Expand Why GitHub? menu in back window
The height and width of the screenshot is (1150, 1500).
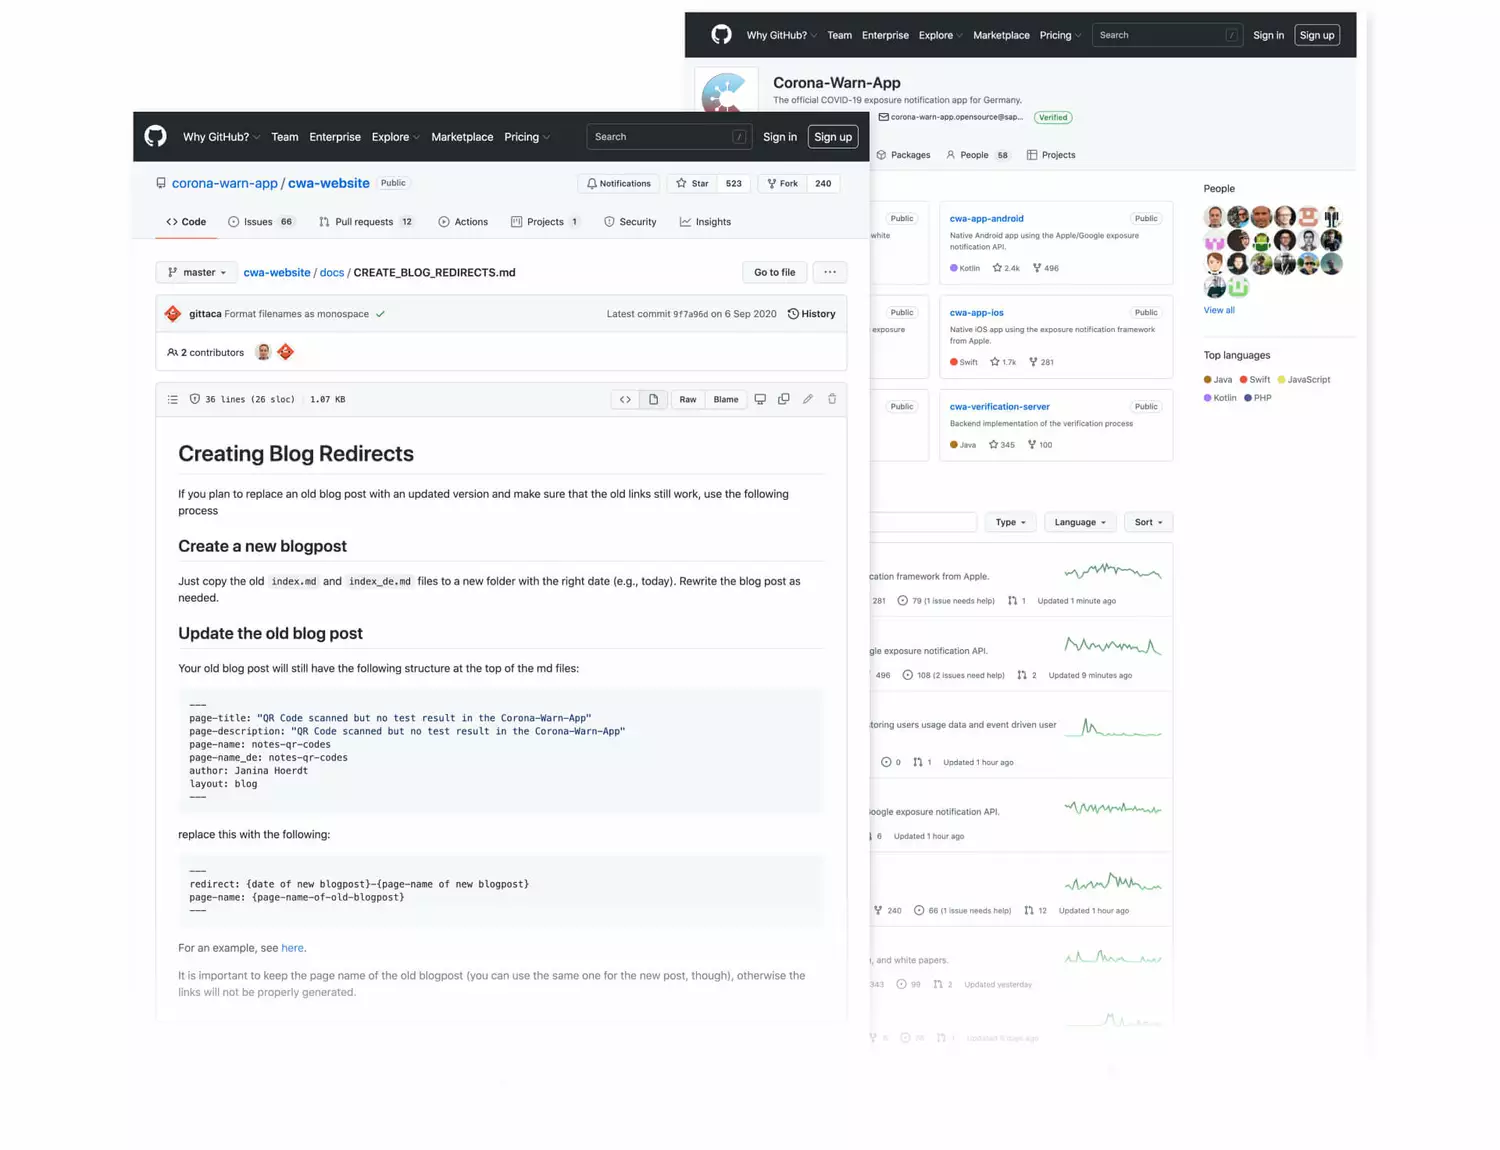point(781,35)
